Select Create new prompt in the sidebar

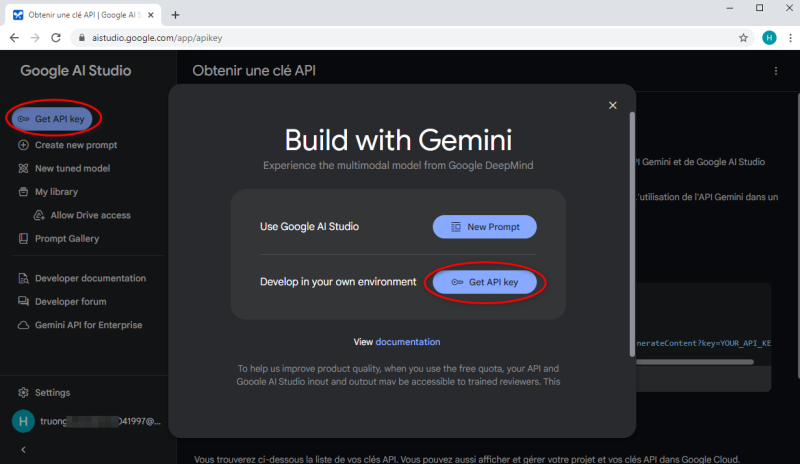click(76, 145)
